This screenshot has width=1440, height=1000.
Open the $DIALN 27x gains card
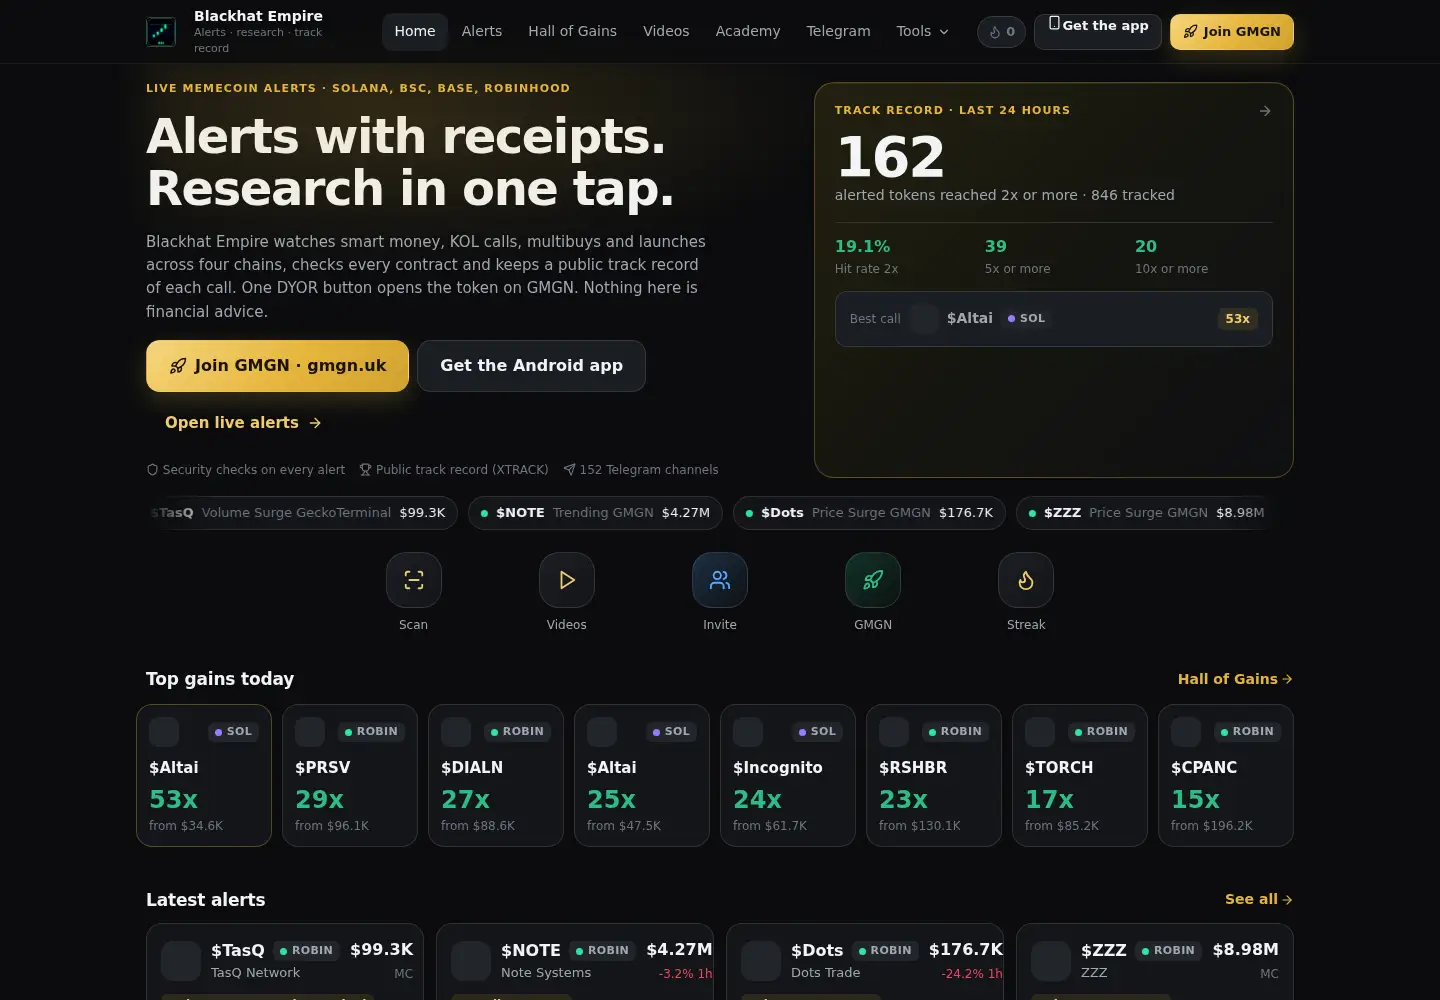(x=496, y=776)
